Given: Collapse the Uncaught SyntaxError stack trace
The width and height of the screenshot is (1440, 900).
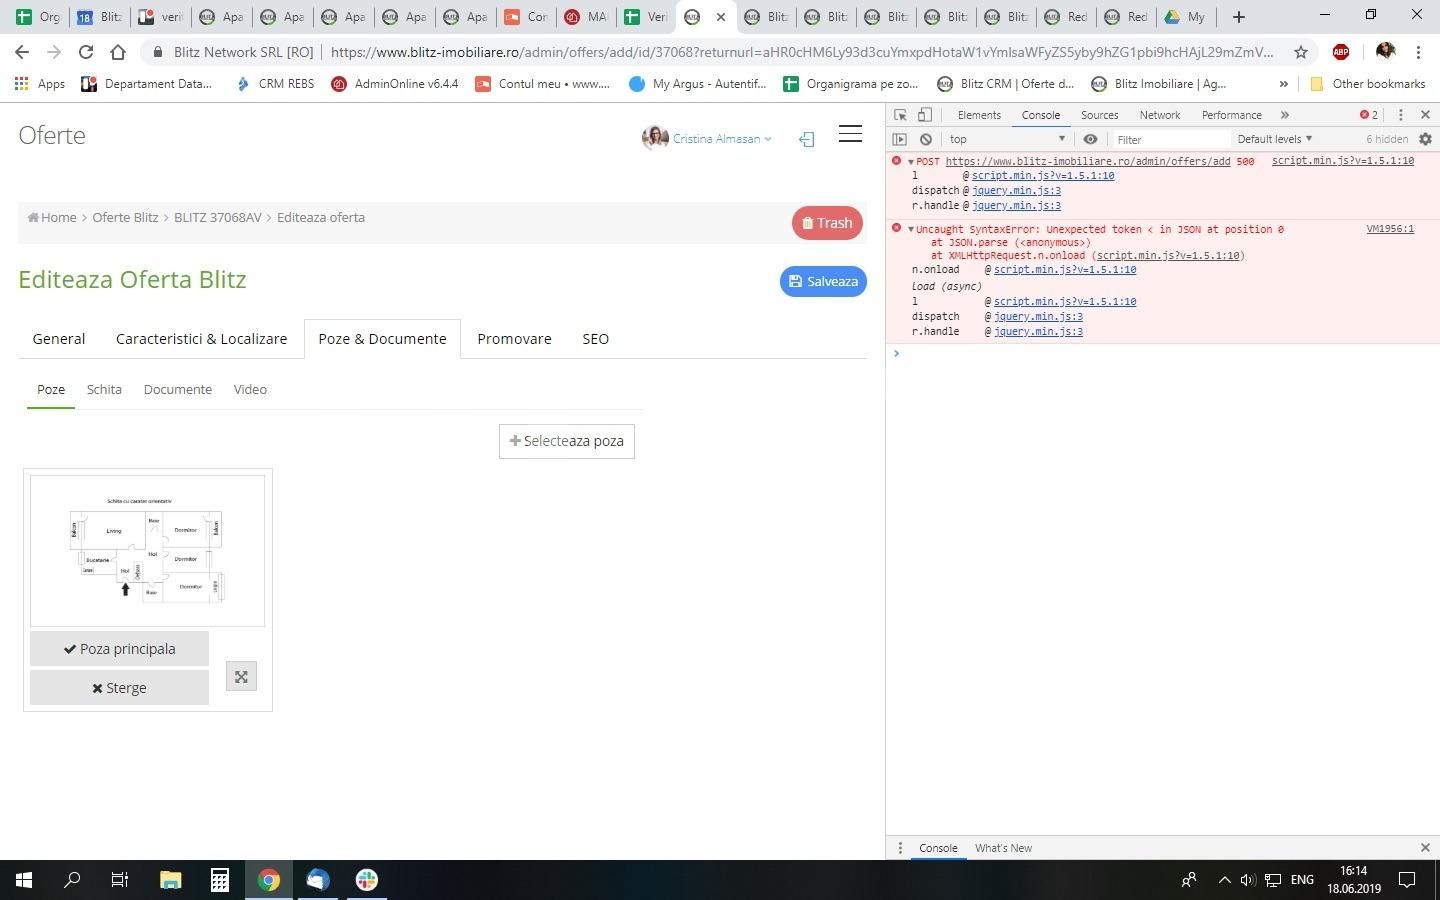Looking at the screenshot, I should point(910,230).
